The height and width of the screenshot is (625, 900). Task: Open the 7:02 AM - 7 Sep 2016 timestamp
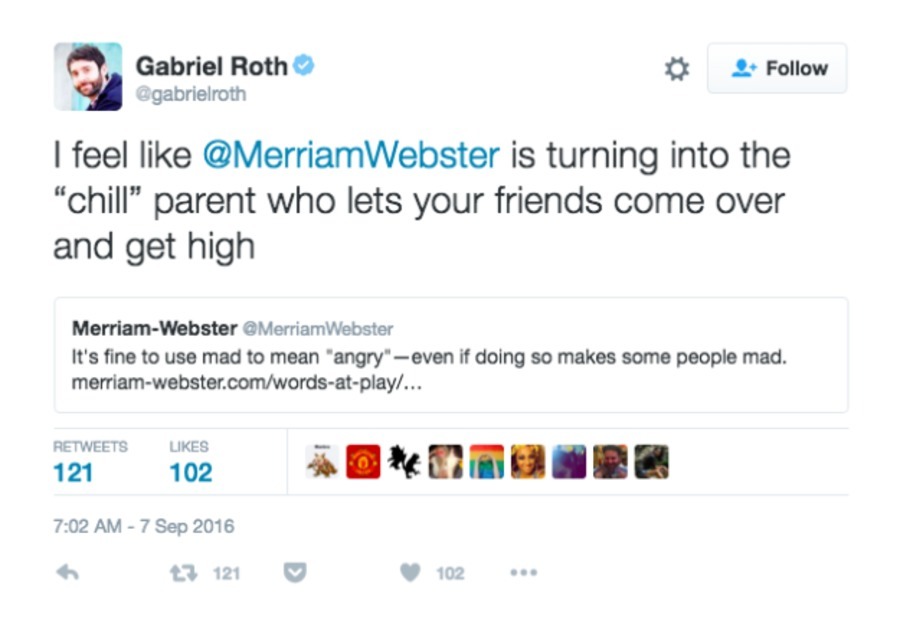coord(143,526)
